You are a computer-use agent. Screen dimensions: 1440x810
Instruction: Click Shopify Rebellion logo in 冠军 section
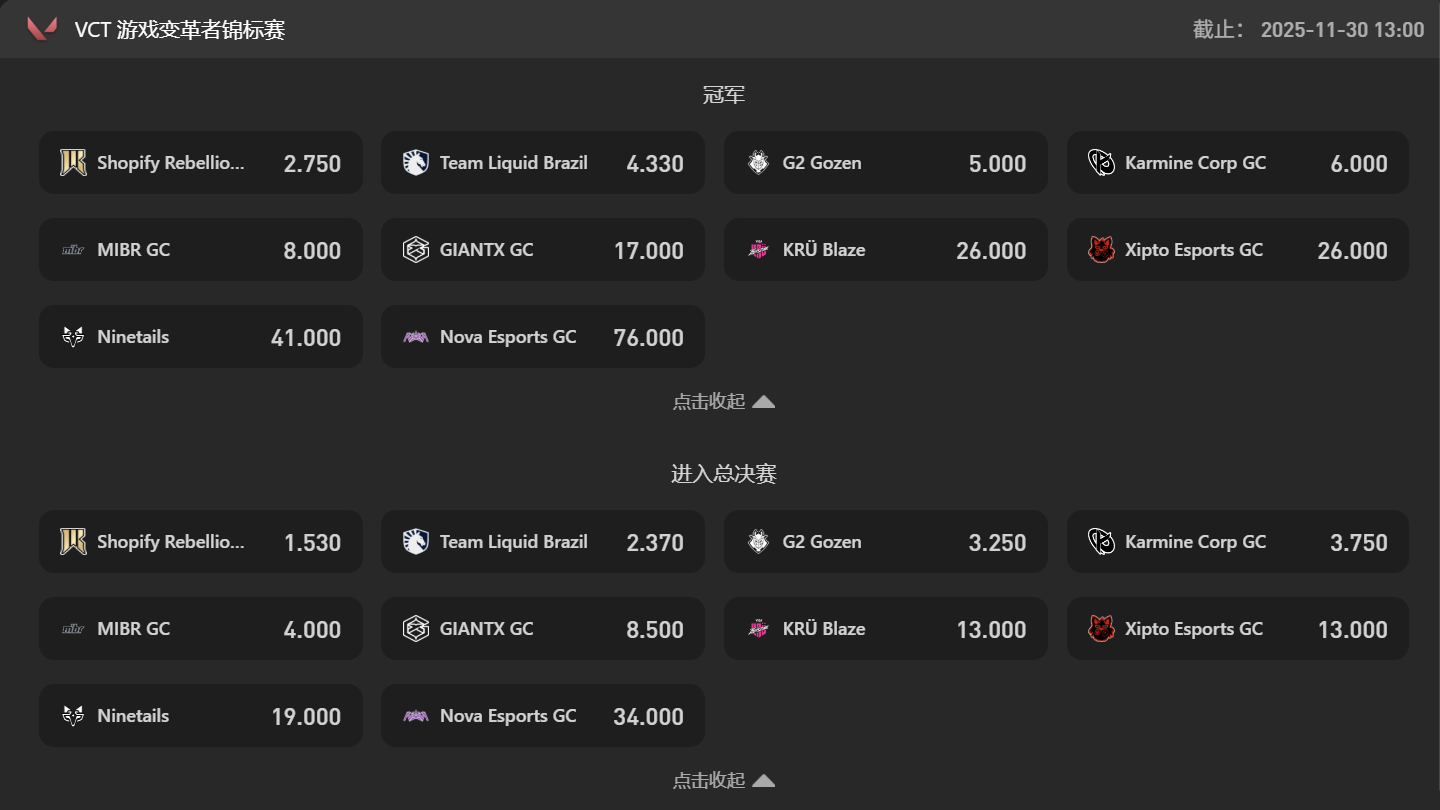(73, 163)
